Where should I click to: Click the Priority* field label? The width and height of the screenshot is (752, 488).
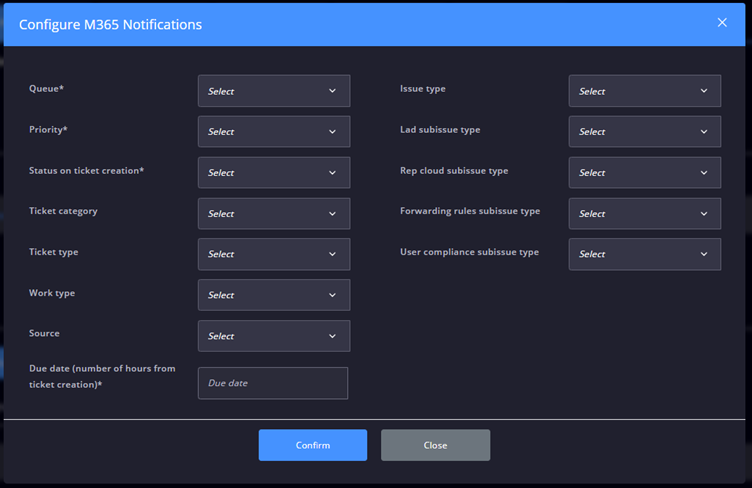[x=48, y=130]
